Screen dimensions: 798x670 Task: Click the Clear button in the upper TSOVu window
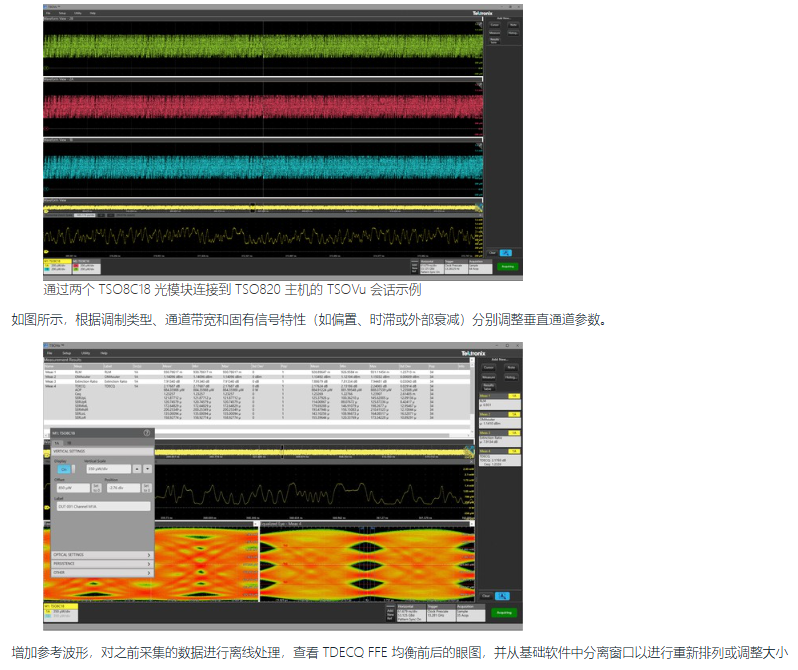click(x=492, y=253)
